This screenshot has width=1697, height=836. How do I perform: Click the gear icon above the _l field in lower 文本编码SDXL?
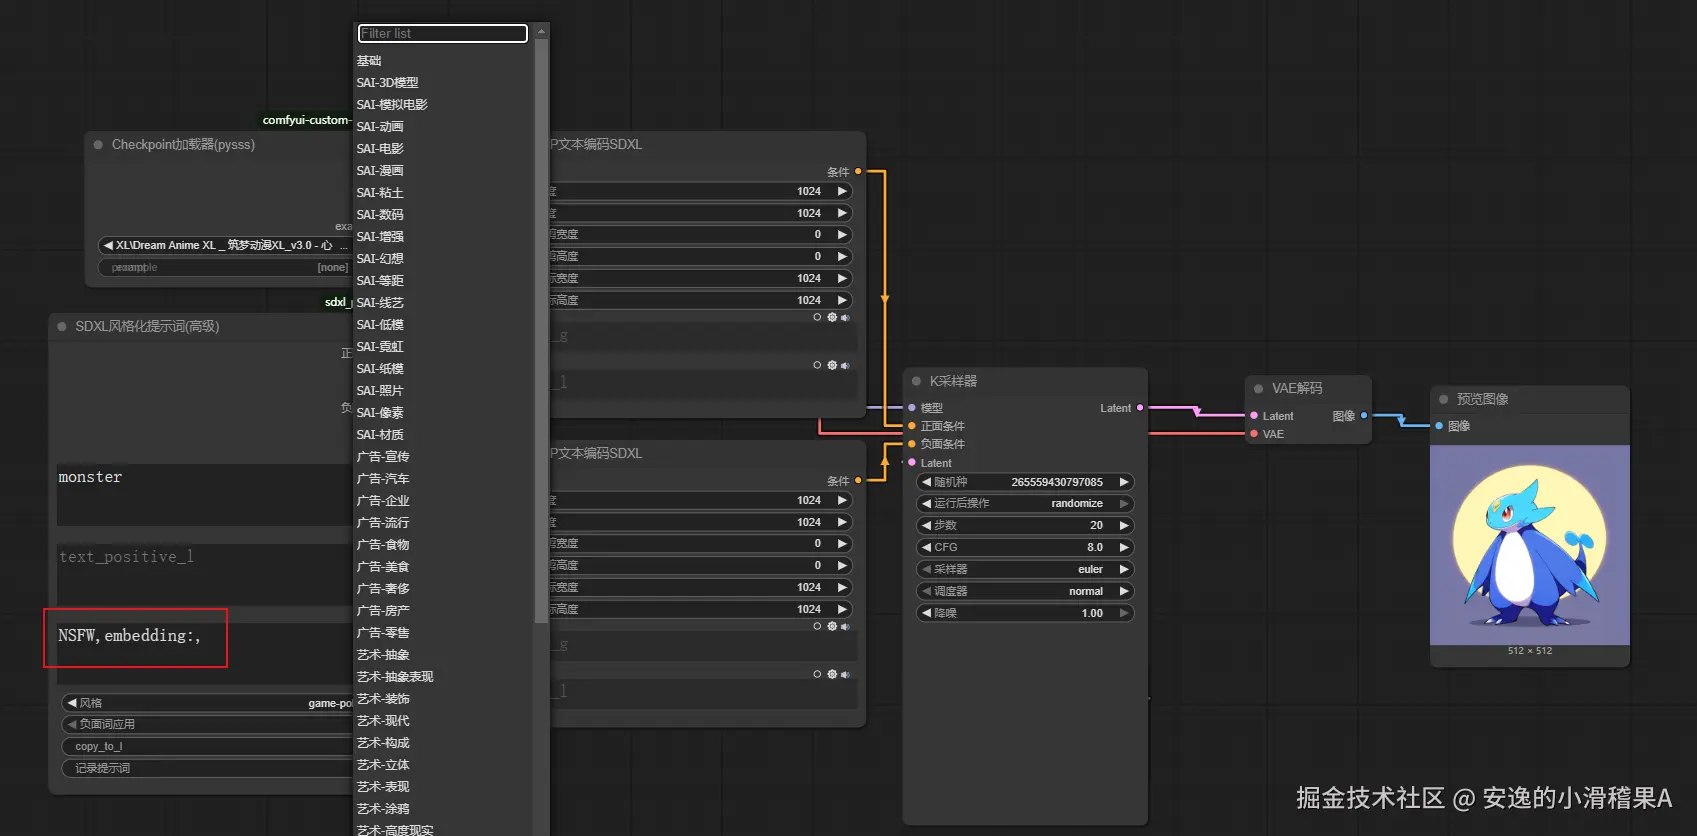(832, 674)
